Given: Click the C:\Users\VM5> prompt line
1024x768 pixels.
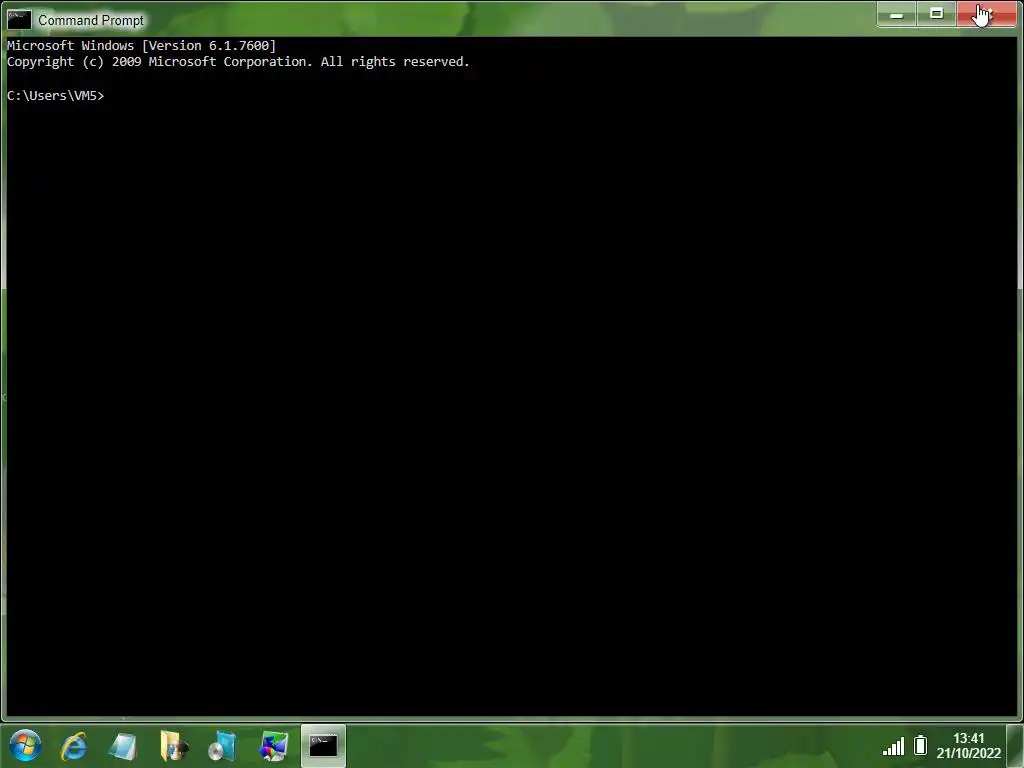Looking at the screenshot, I should 56,95.
